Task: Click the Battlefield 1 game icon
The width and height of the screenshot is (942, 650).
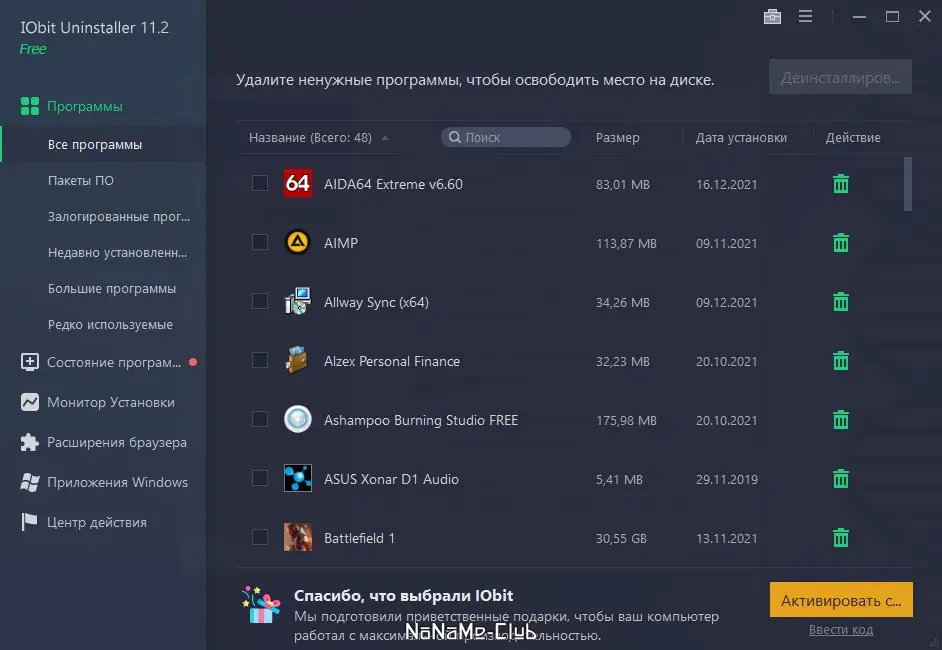Action: (298, 537)
